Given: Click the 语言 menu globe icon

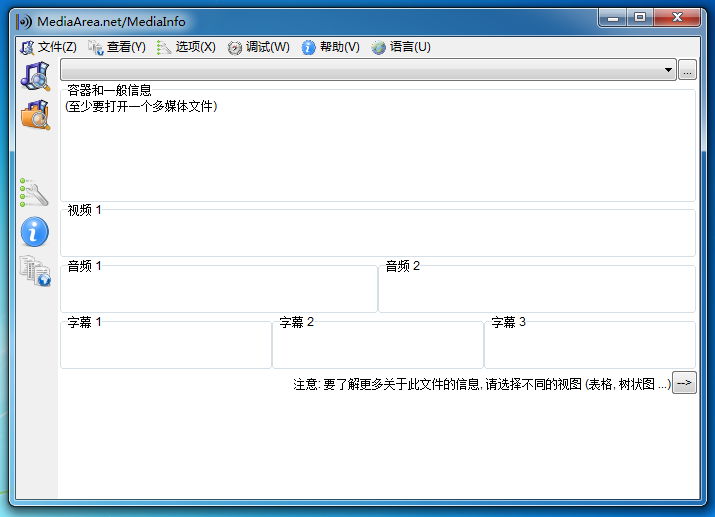Looking at the screenshot, I should pos(378,47).
